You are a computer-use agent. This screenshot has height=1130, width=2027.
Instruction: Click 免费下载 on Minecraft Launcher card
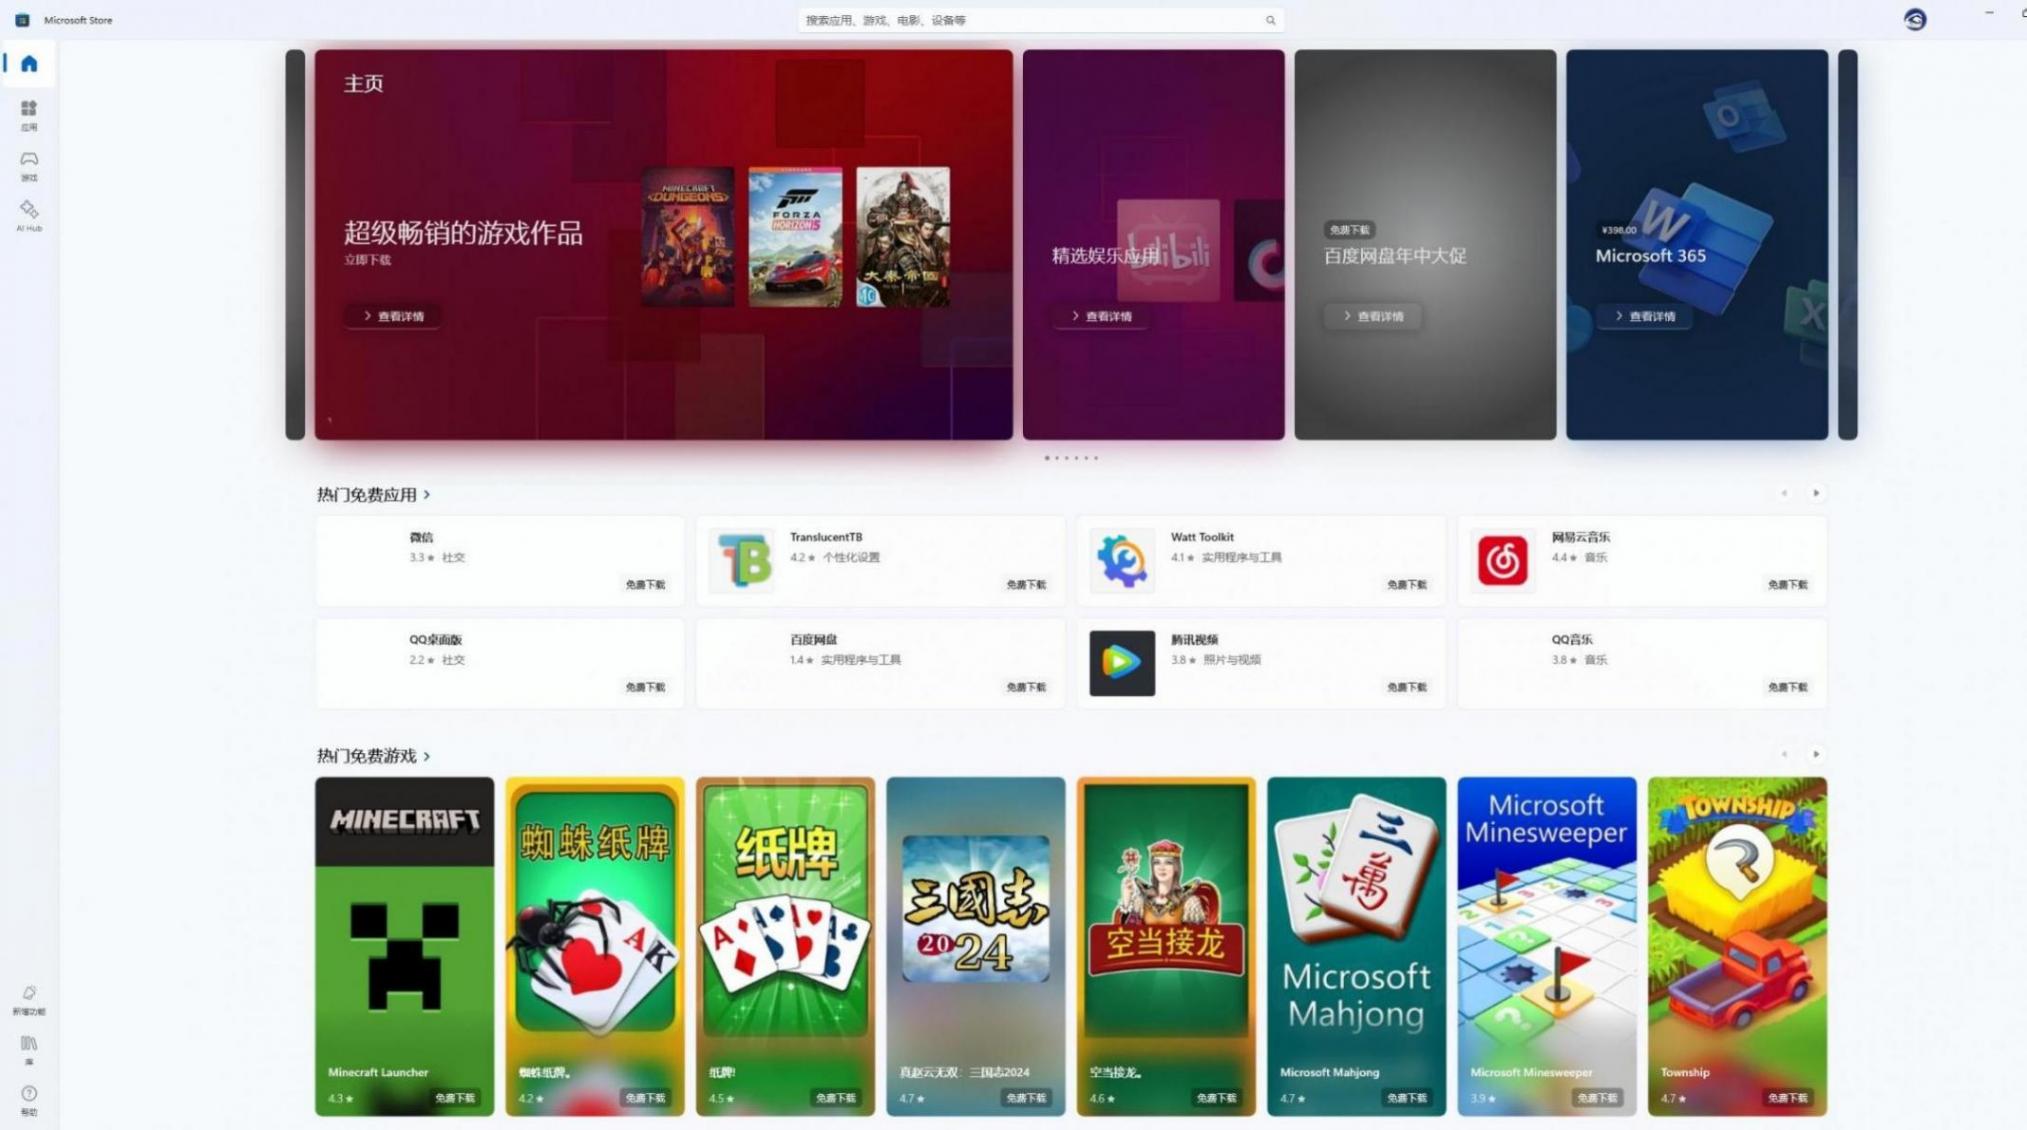455,1098
